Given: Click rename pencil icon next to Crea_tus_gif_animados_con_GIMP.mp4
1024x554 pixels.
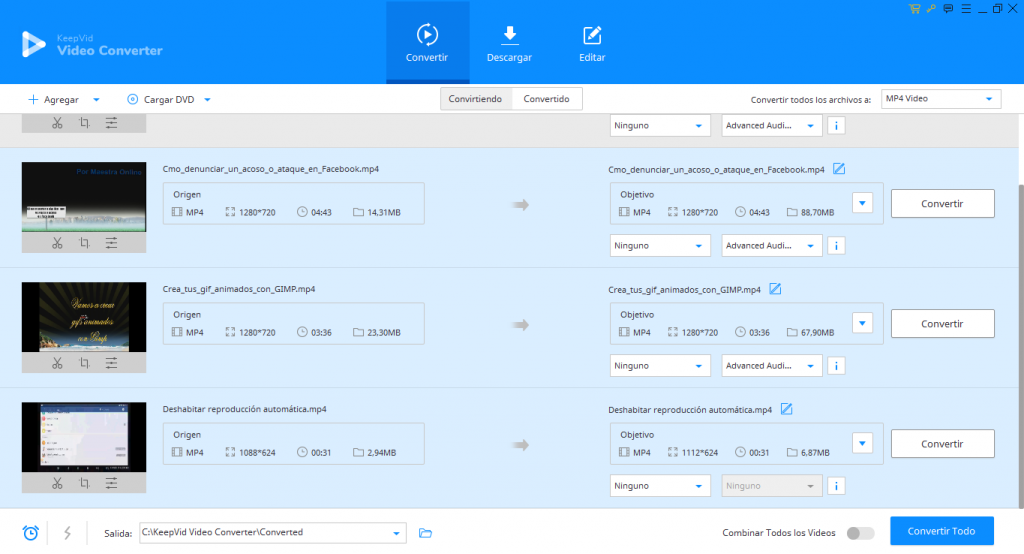Looking at the screenshot, I should 775,289.
